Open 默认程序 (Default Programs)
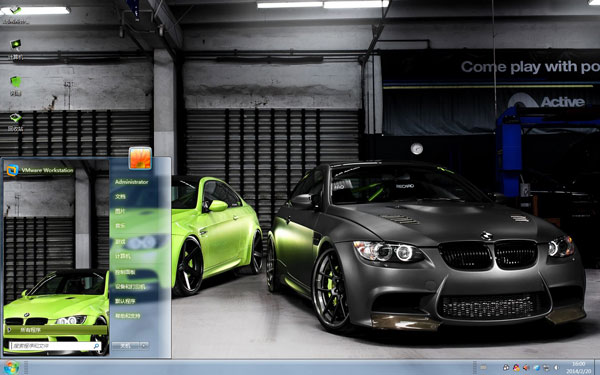Viewport: 600px width, 375px height. point(125,301)
